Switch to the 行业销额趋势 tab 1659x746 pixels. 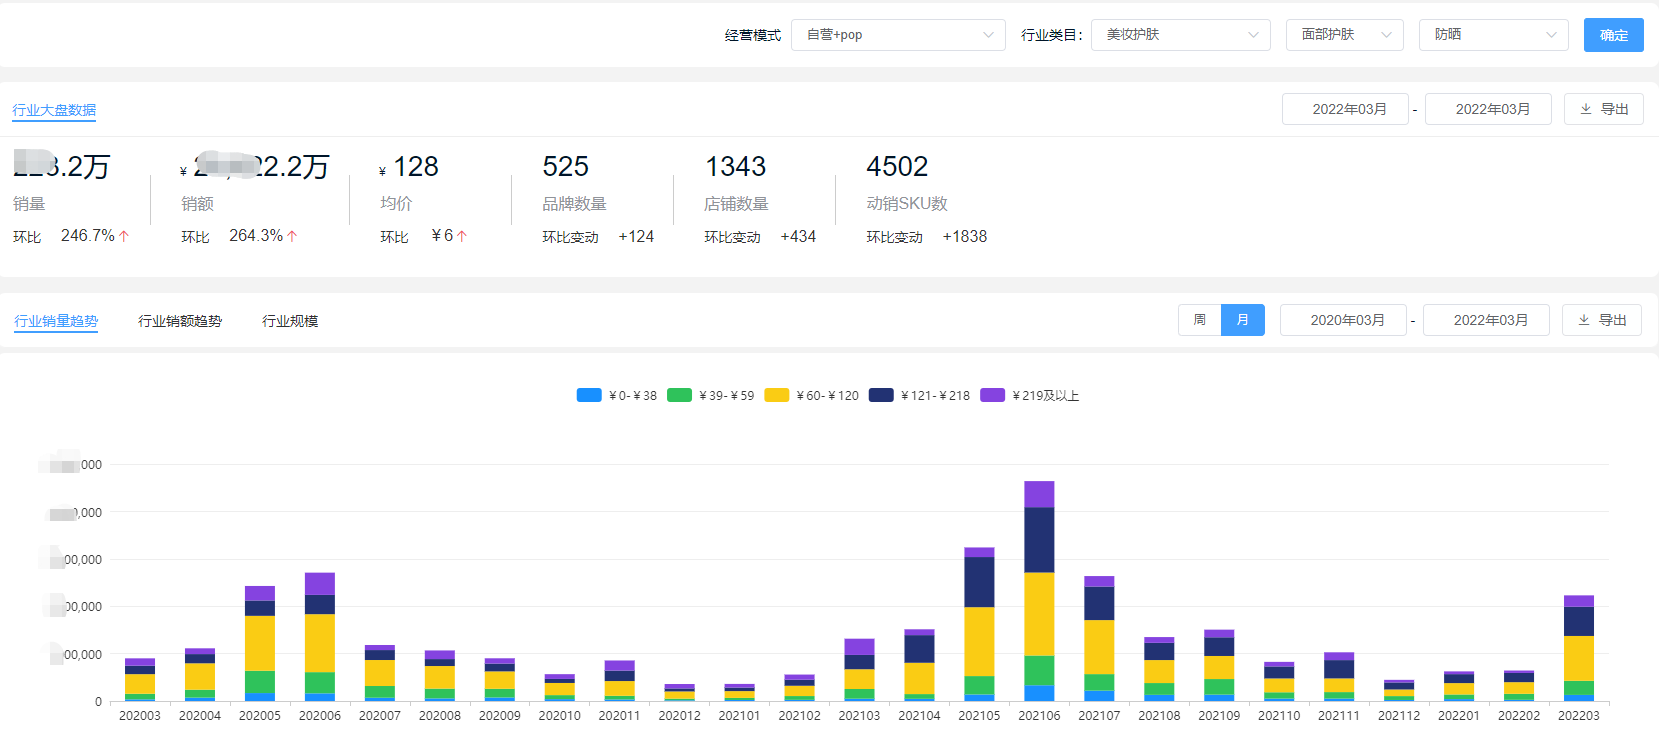coord(180,321)
